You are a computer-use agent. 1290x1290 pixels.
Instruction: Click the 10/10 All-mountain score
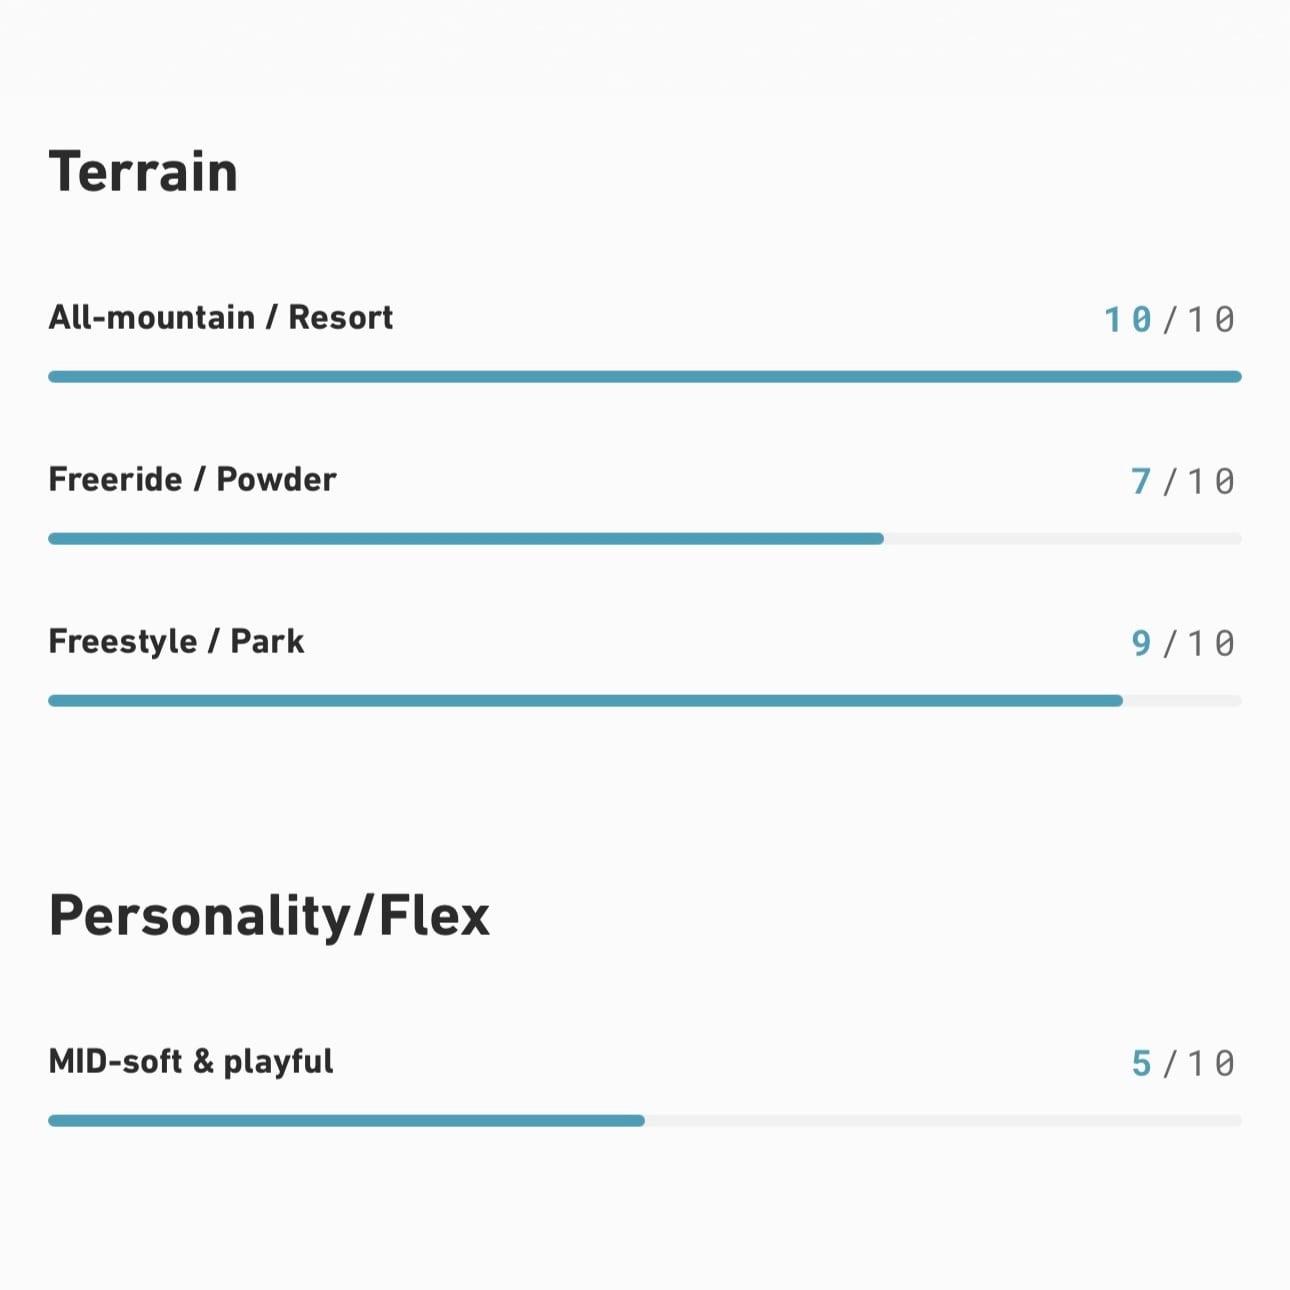1169,320
